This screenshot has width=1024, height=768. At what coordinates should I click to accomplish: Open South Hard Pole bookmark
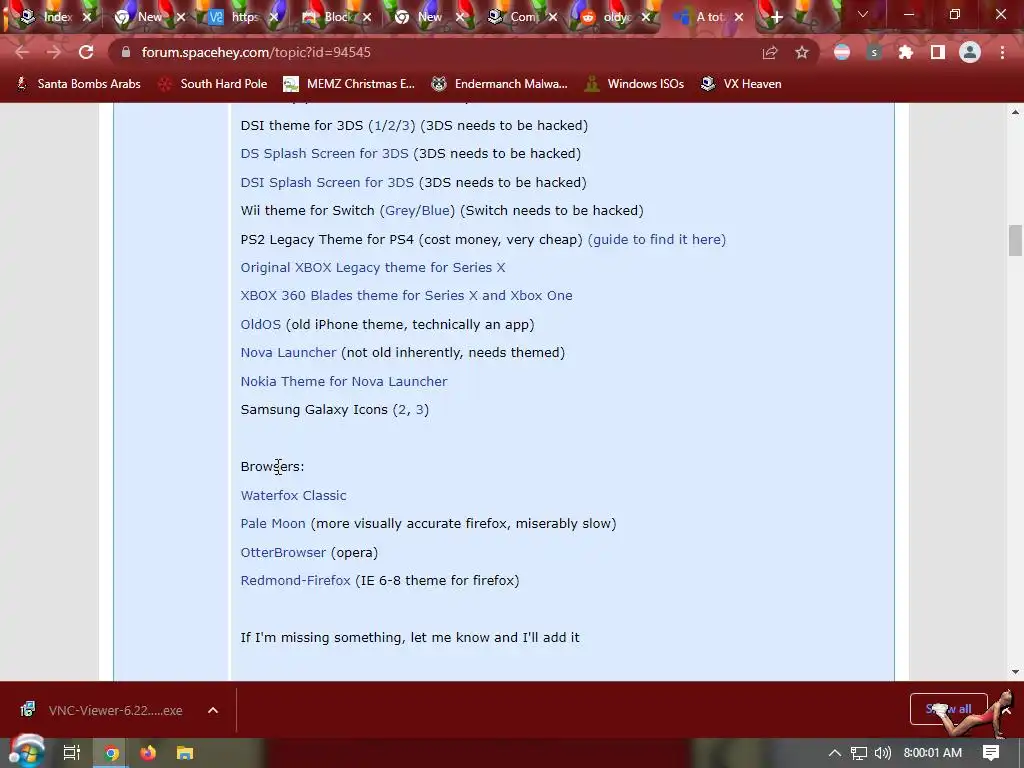pos(213,84)
